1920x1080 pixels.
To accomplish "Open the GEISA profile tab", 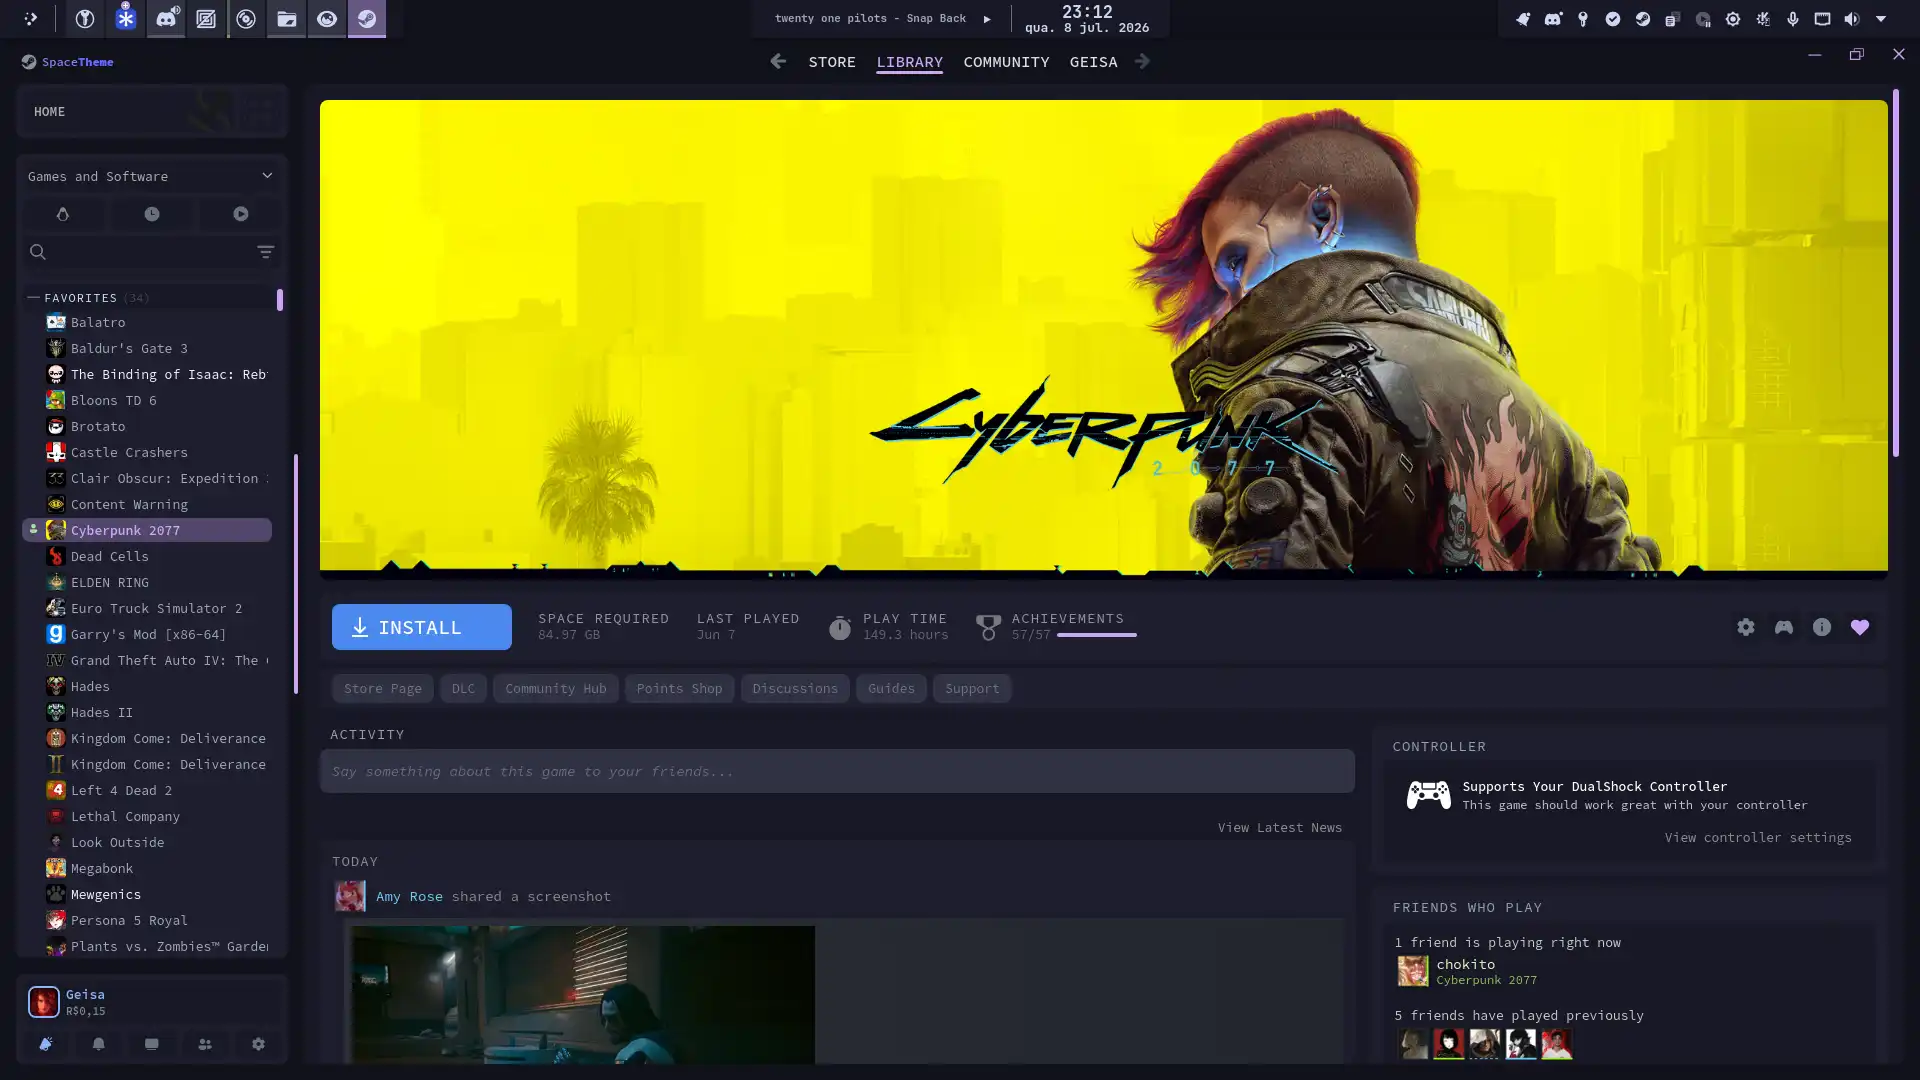I will tap(1094, 62).
